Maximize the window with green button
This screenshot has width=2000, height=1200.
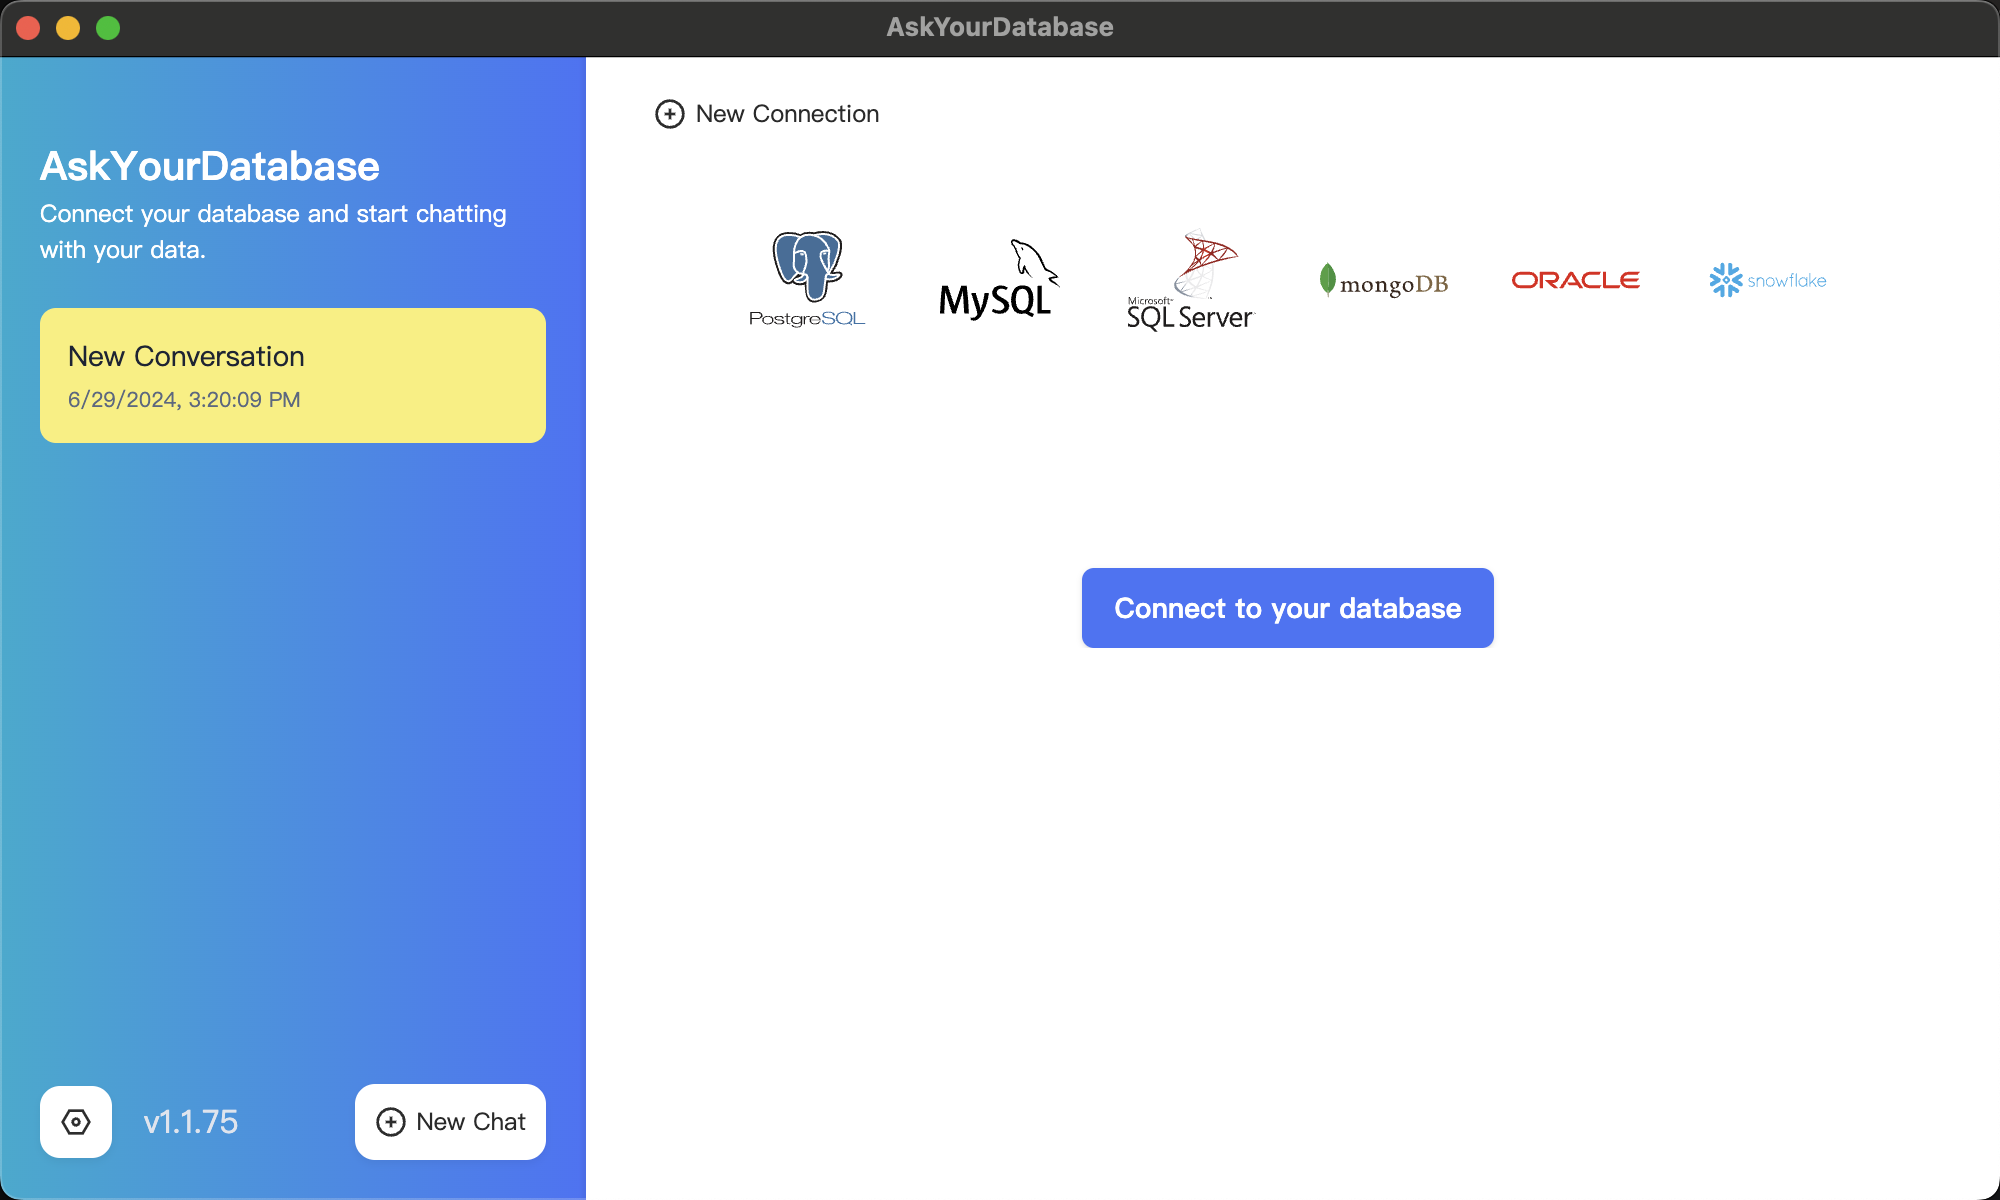108,28
